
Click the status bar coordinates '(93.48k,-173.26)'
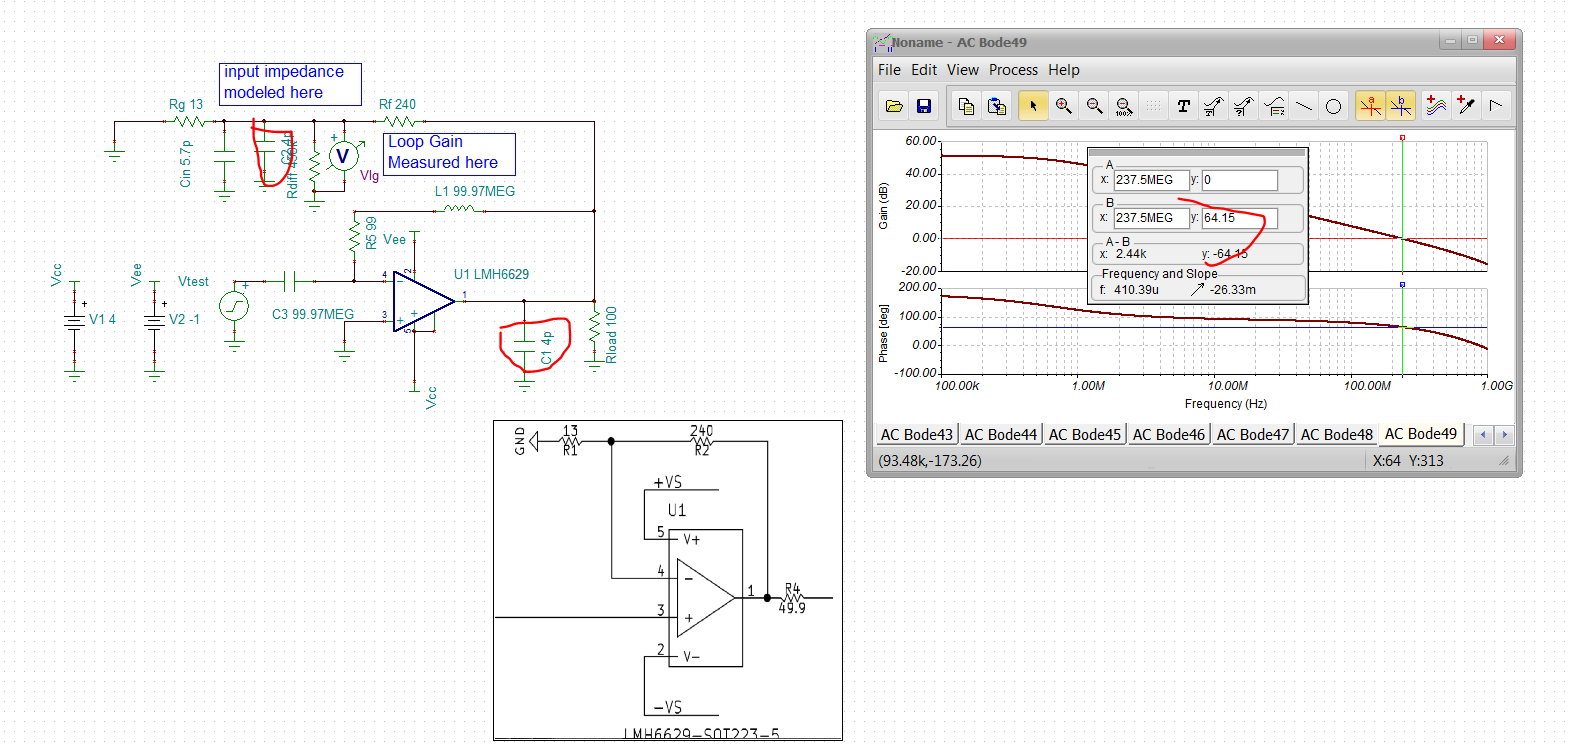(x=930, y=461)
